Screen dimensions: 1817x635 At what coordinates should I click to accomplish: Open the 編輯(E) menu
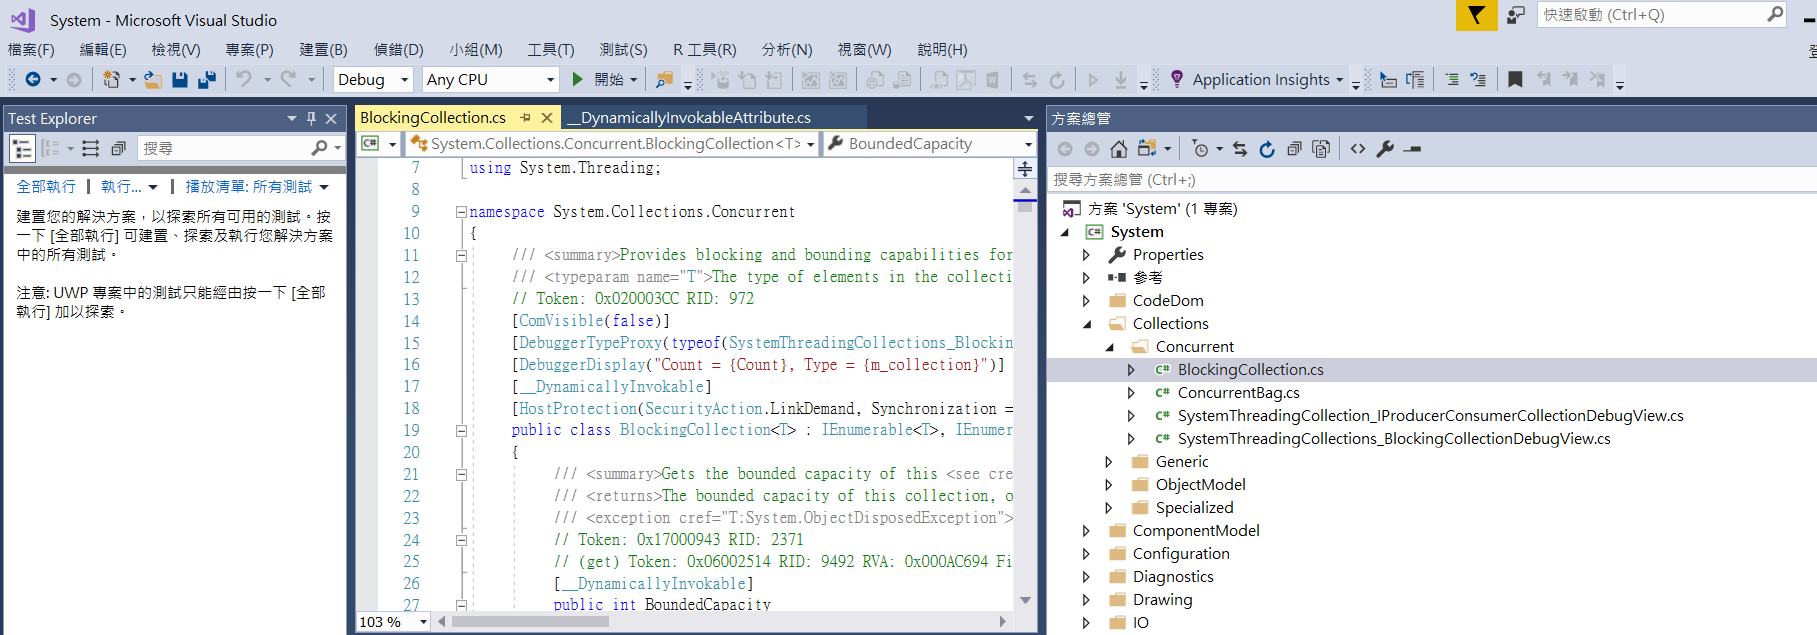pyautogui.click(x=103, y=50)
